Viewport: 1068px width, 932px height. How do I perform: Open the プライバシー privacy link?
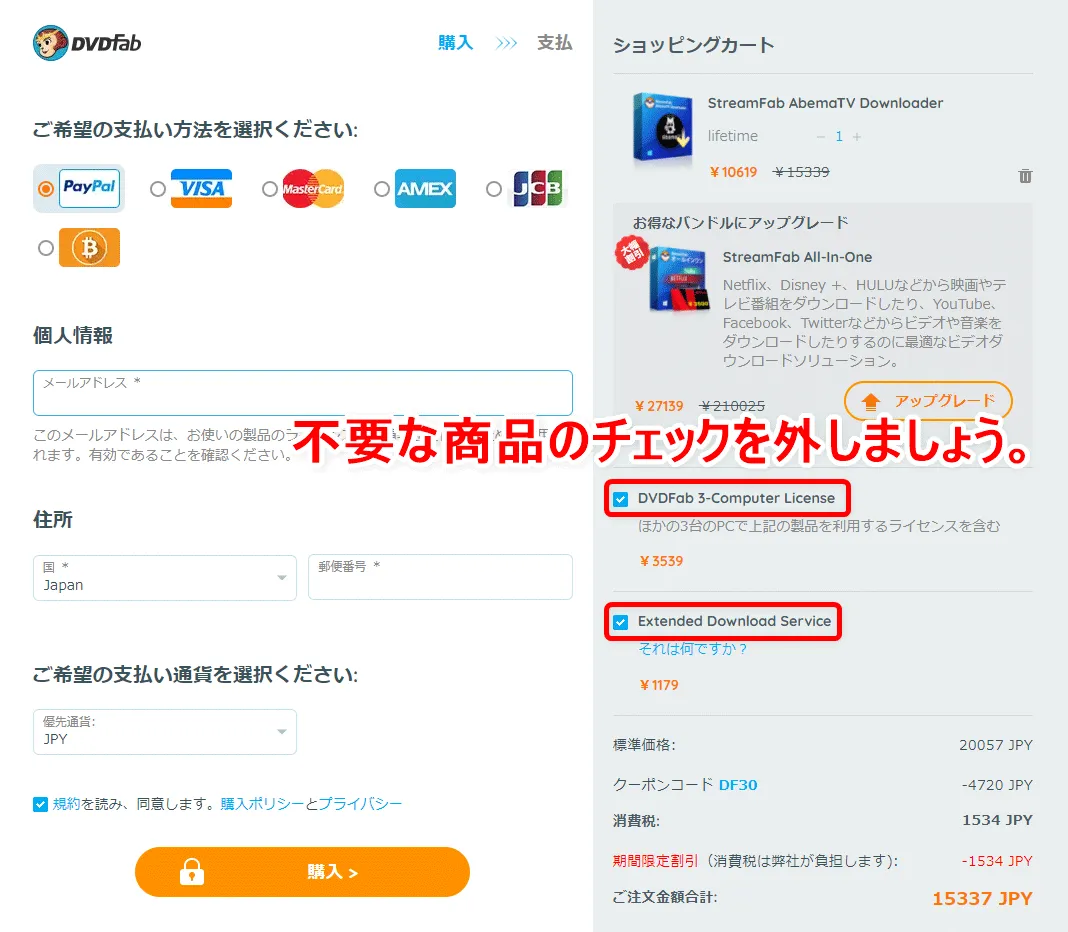click(x=360, y=804)
